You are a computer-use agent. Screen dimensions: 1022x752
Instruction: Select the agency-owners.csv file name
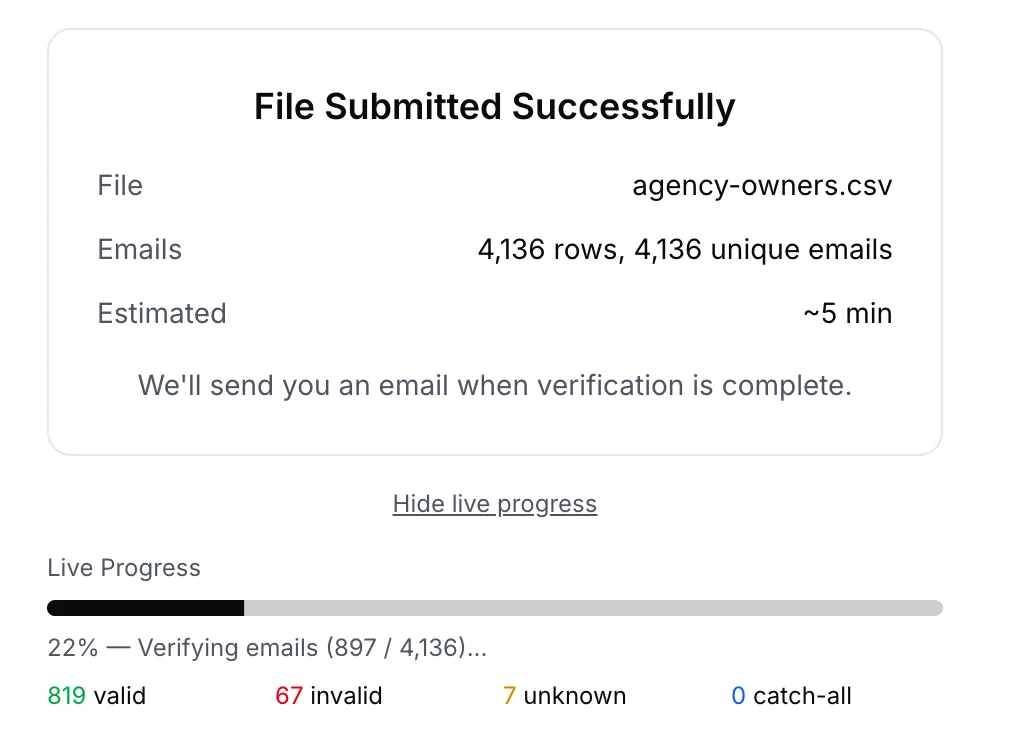(763, 185)
